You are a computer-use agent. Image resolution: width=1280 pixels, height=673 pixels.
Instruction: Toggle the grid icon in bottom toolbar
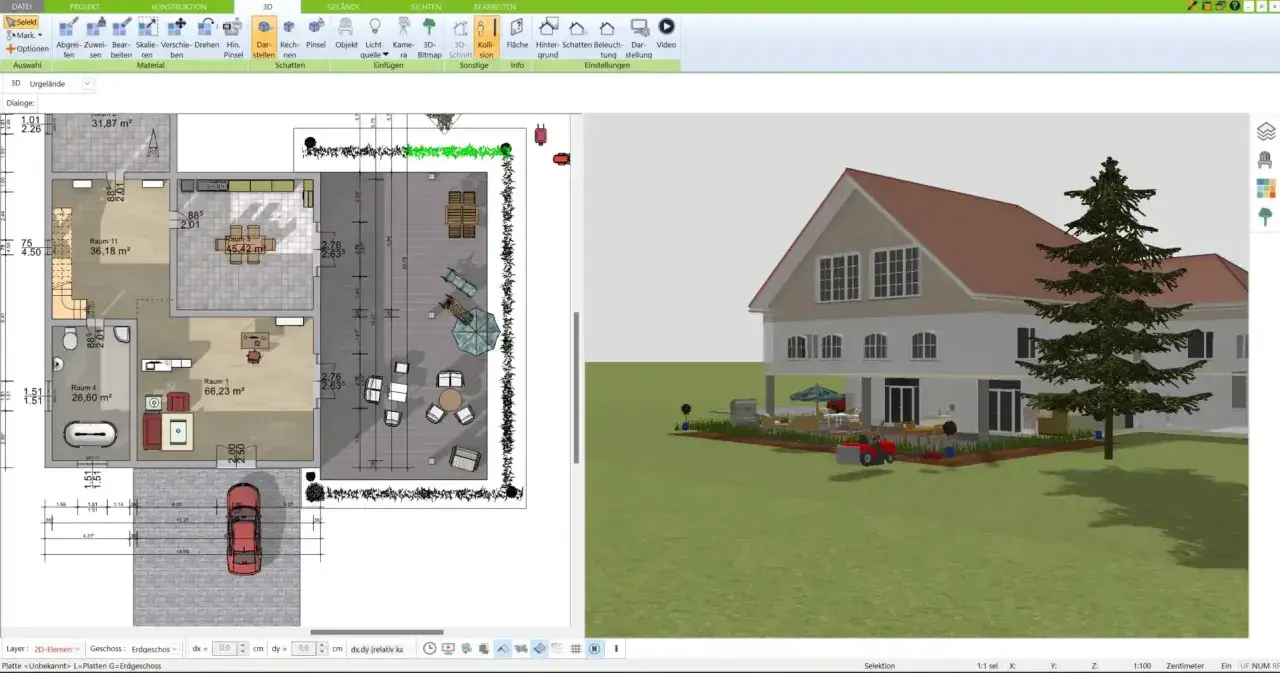pyautogui.click(x=576, y=649)
